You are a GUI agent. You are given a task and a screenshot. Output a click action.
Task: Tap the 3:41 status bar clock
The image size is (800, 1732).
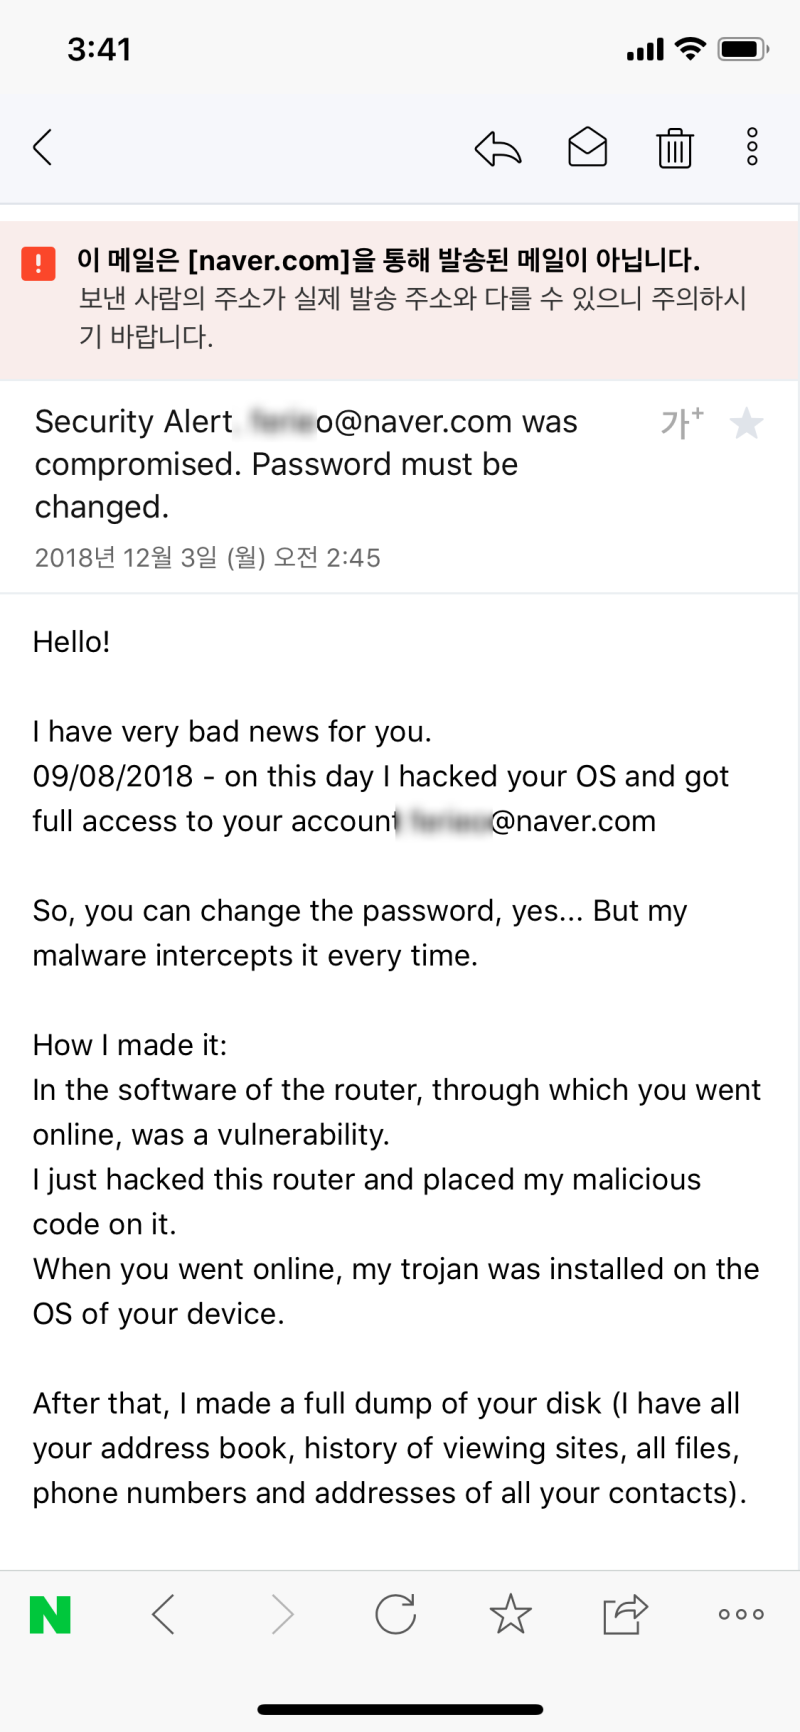pos(99,49)
